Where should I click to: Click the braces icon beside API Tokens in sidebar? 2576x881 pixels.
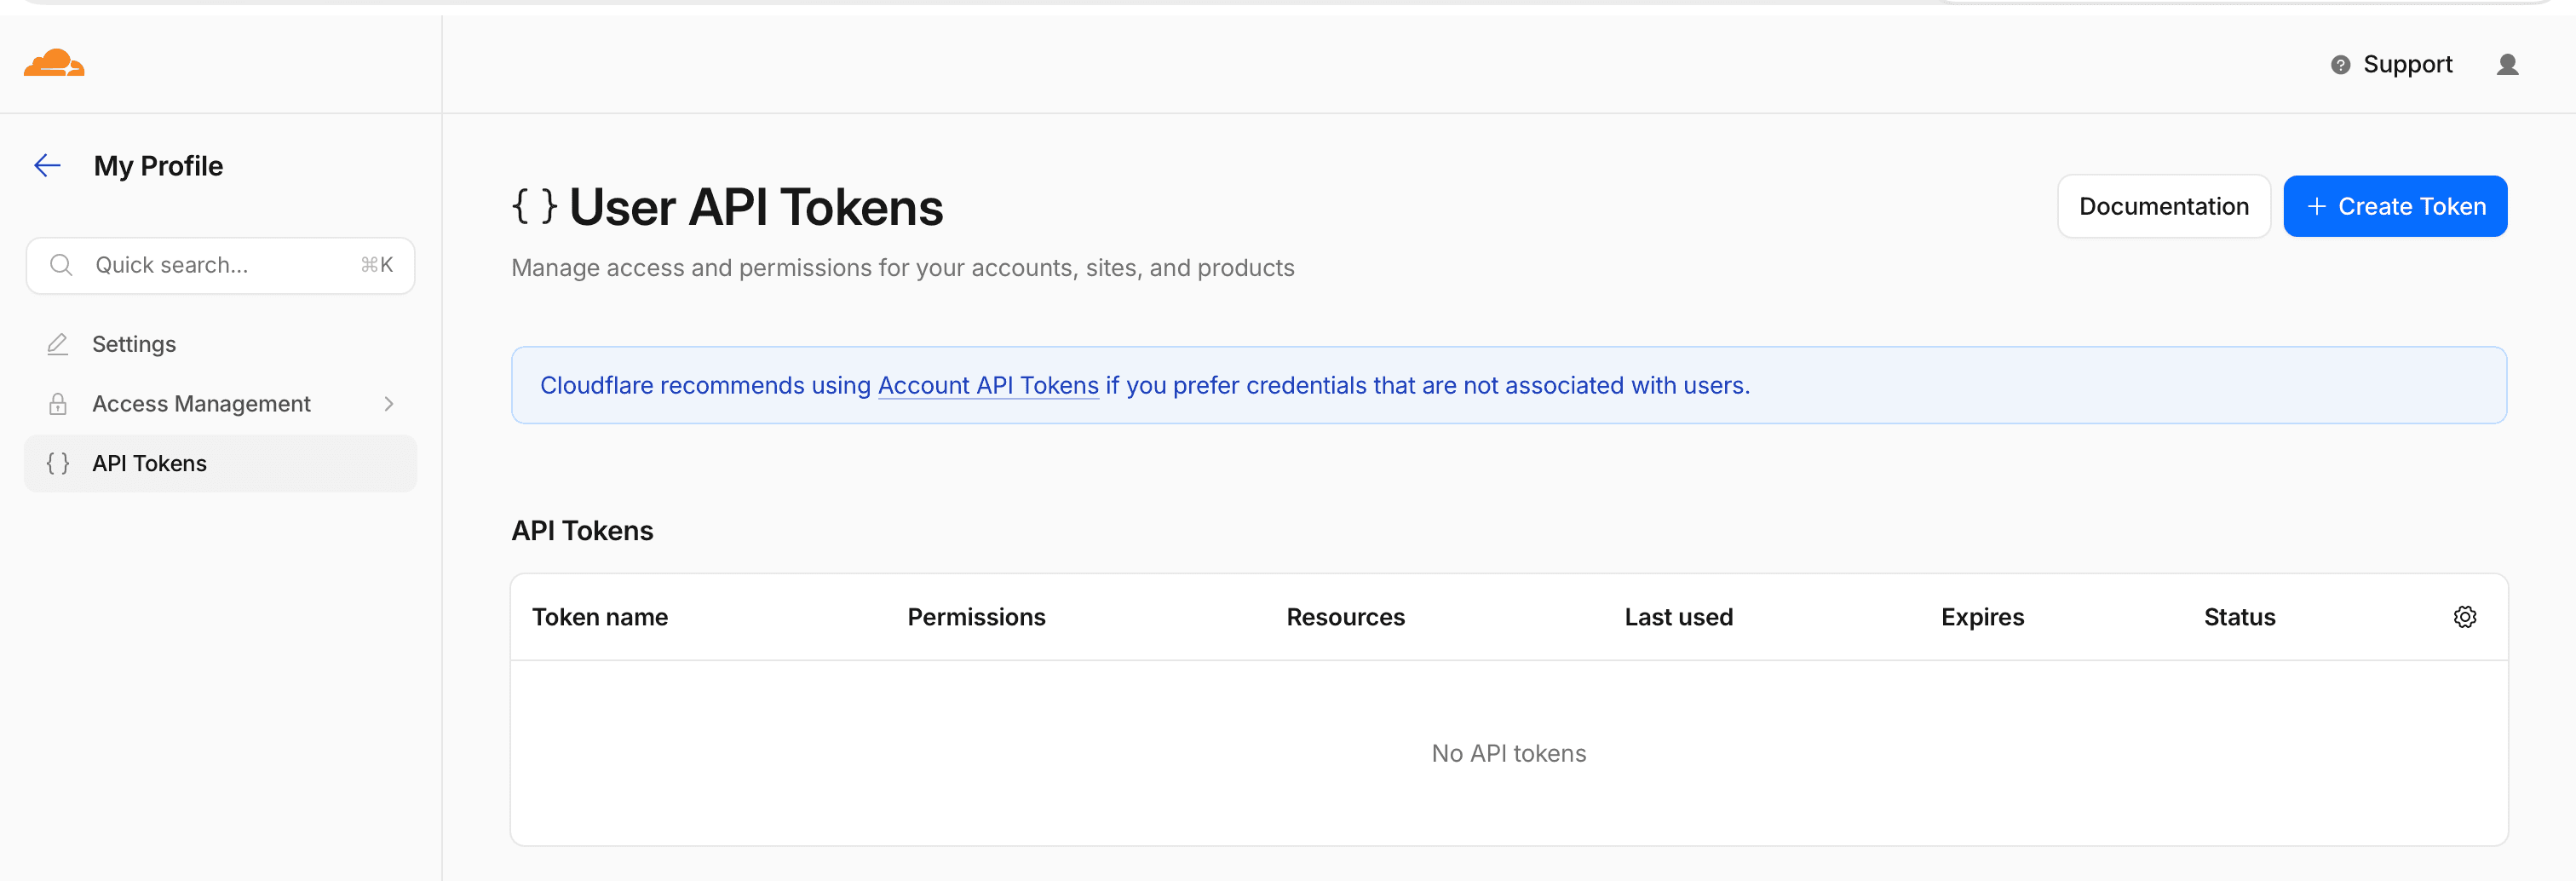[x=57, y=463]
